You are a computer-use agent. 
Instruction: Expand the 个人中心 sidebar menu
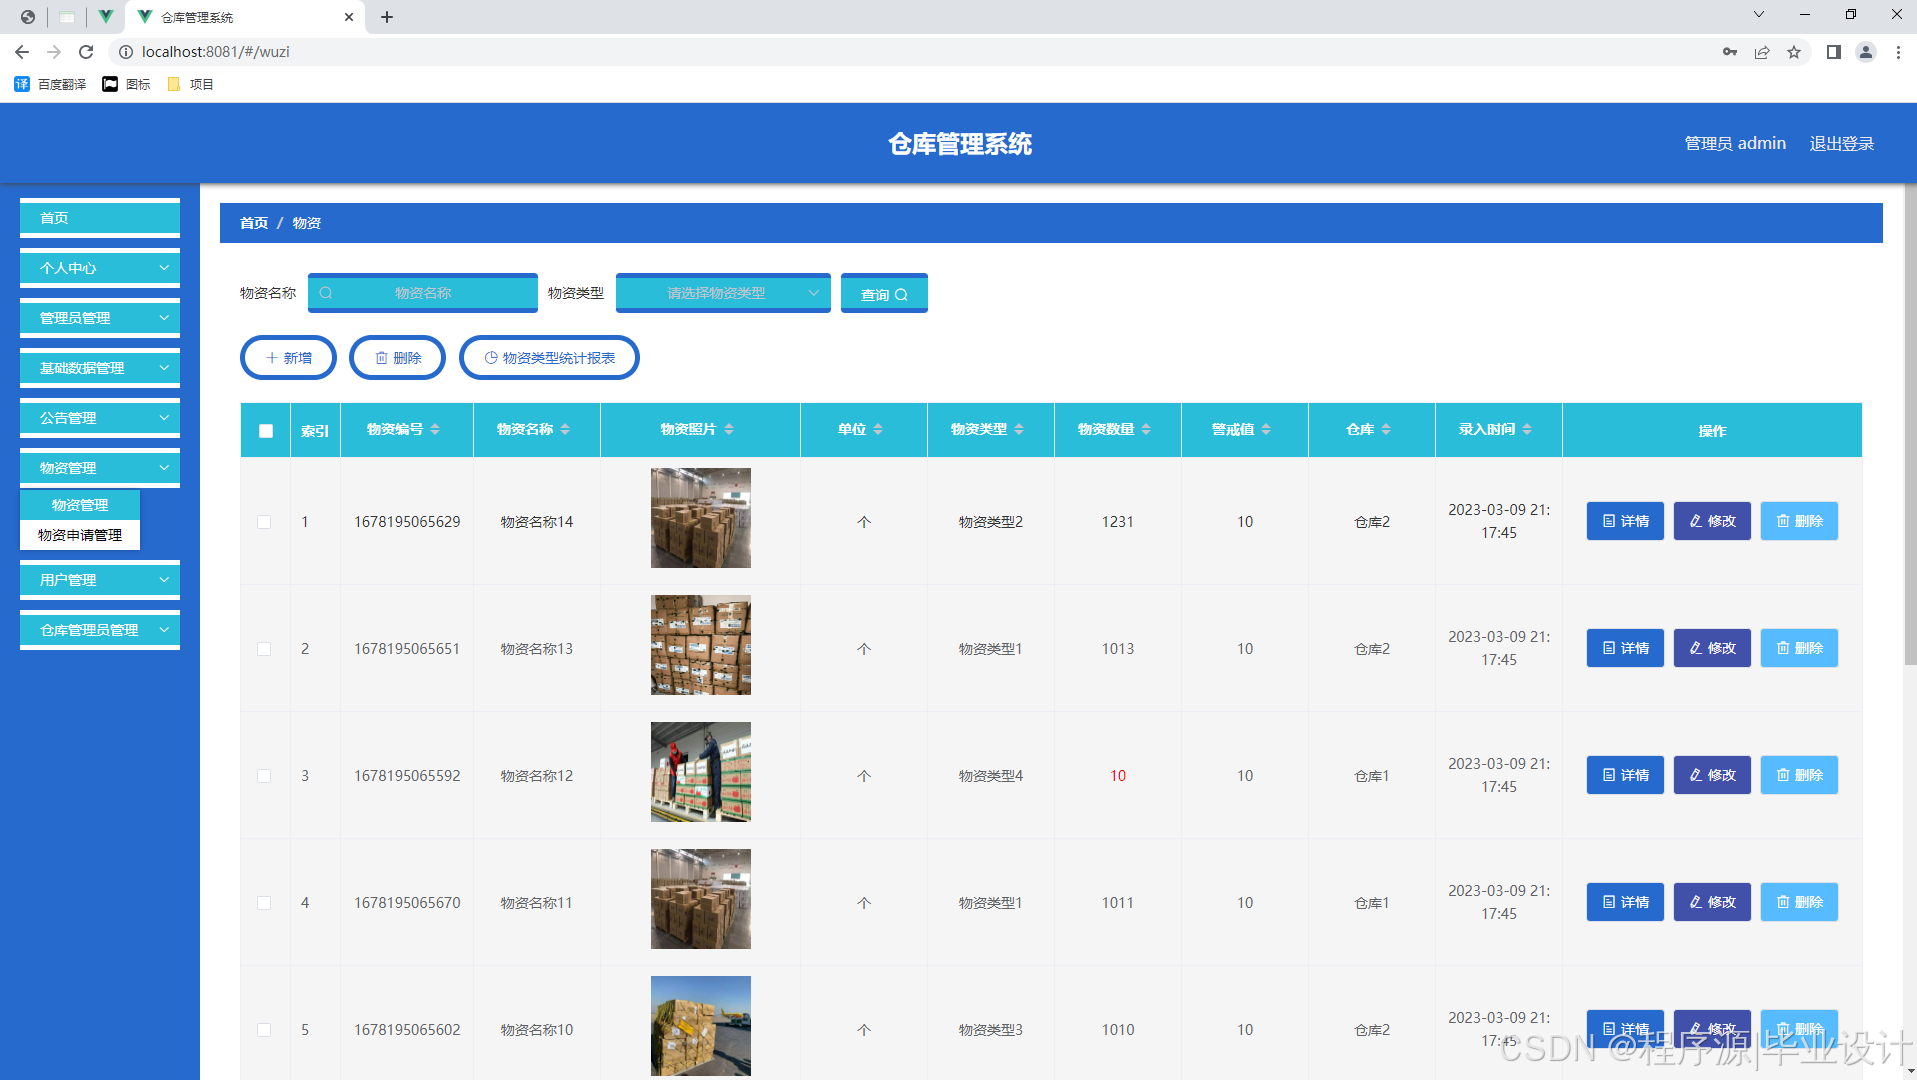tap(100, 268)
